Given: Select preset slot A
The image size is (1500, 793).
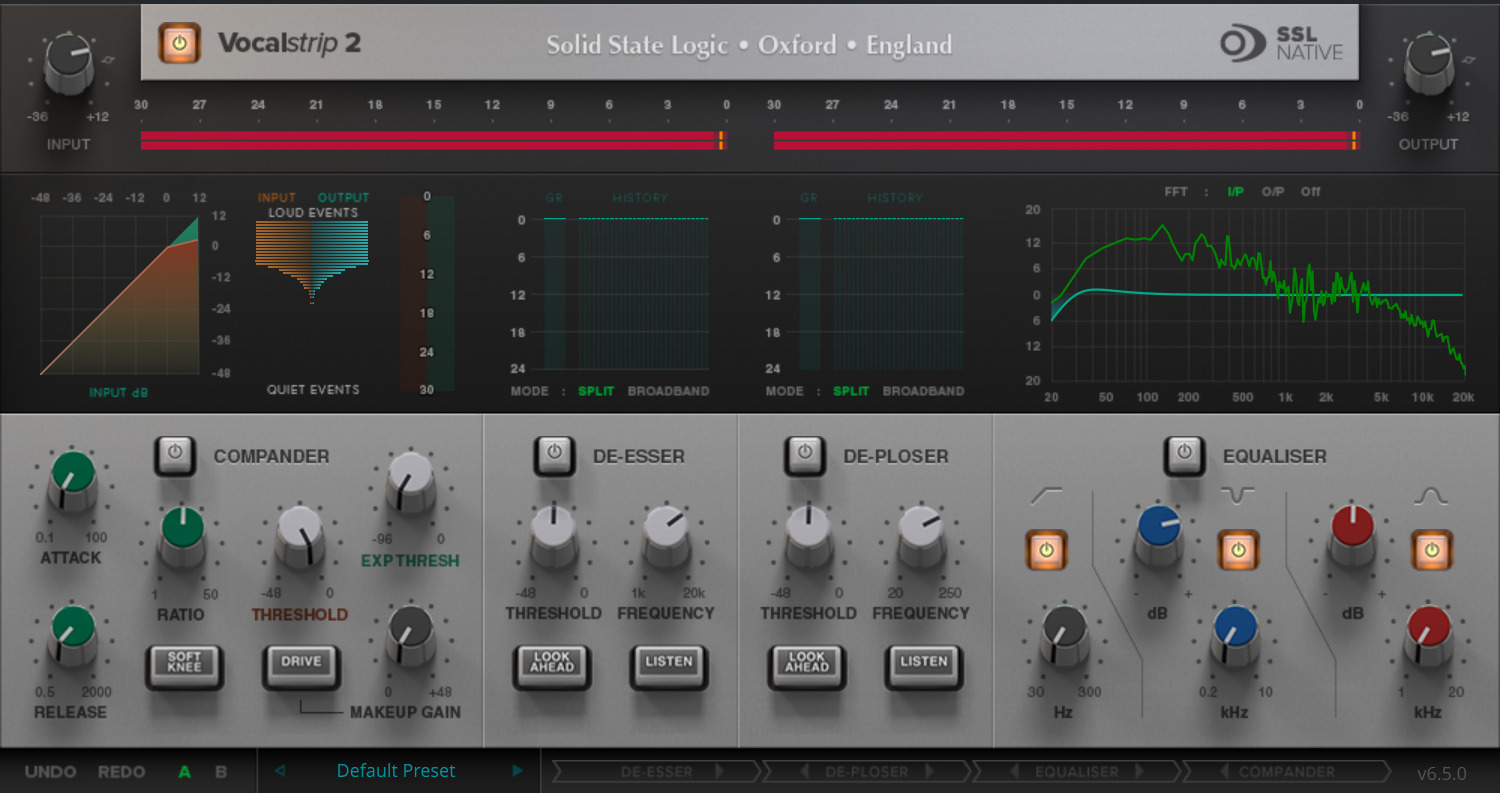Looking at the screenshot, I should (x=185, y=772).
